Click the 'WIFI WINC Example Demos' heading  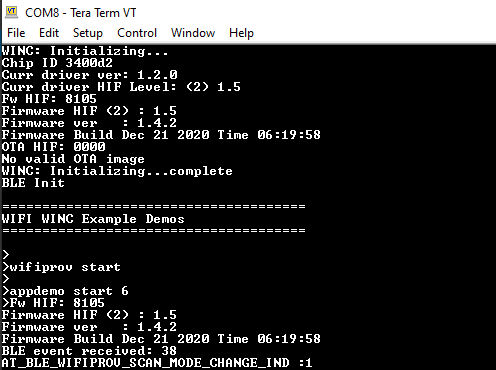(93, 219)
